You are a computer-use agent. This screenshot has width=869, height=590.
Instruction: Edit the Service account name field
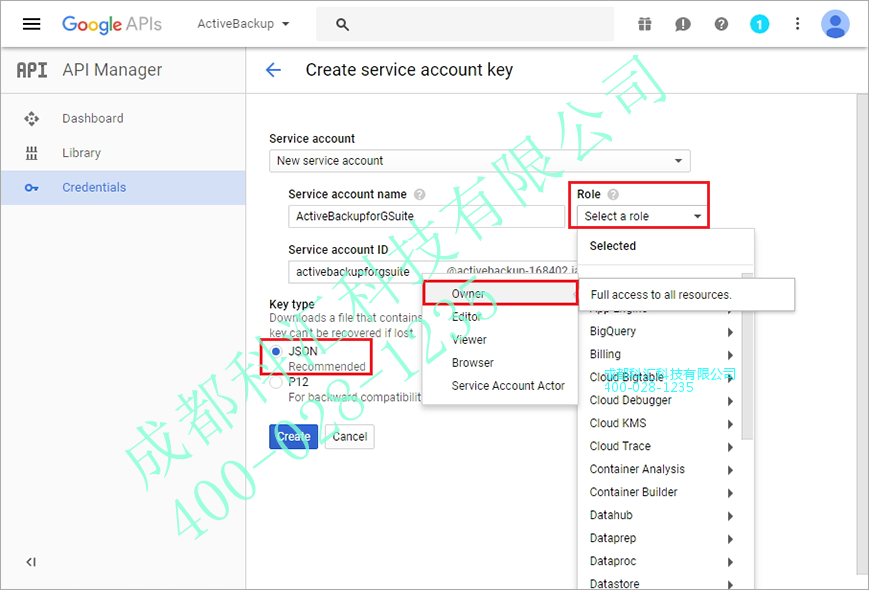pyautogui.click(x=426, y=216)
